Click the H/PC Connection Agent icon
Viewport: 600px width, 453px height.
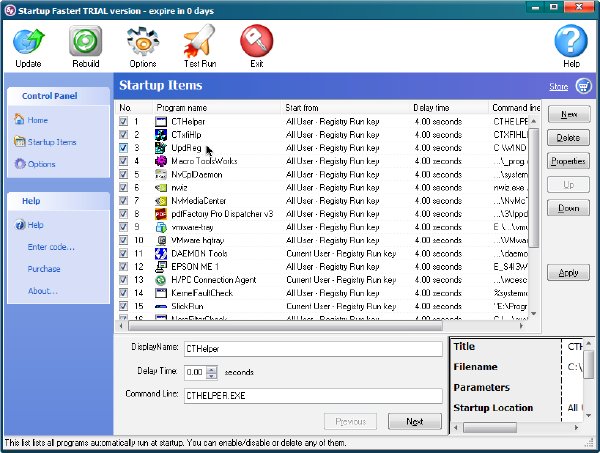(x=161, y=280)
